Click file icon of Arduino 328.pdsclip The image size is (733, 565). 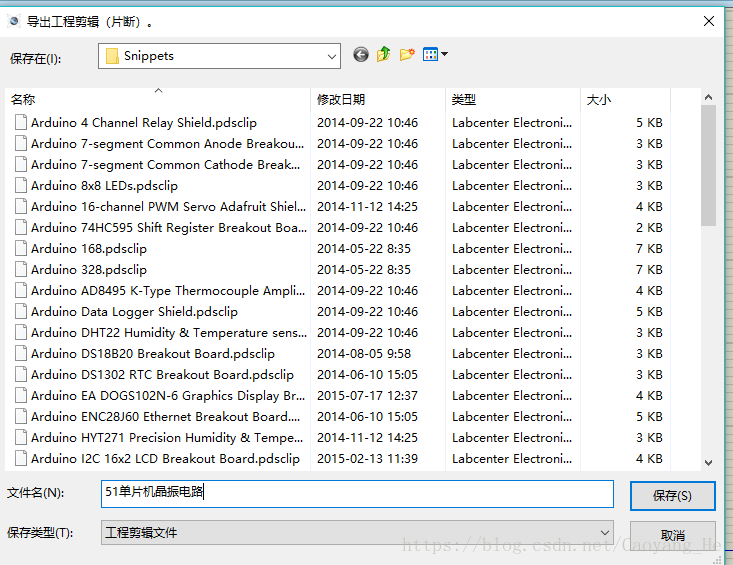(x=21, y=269)
